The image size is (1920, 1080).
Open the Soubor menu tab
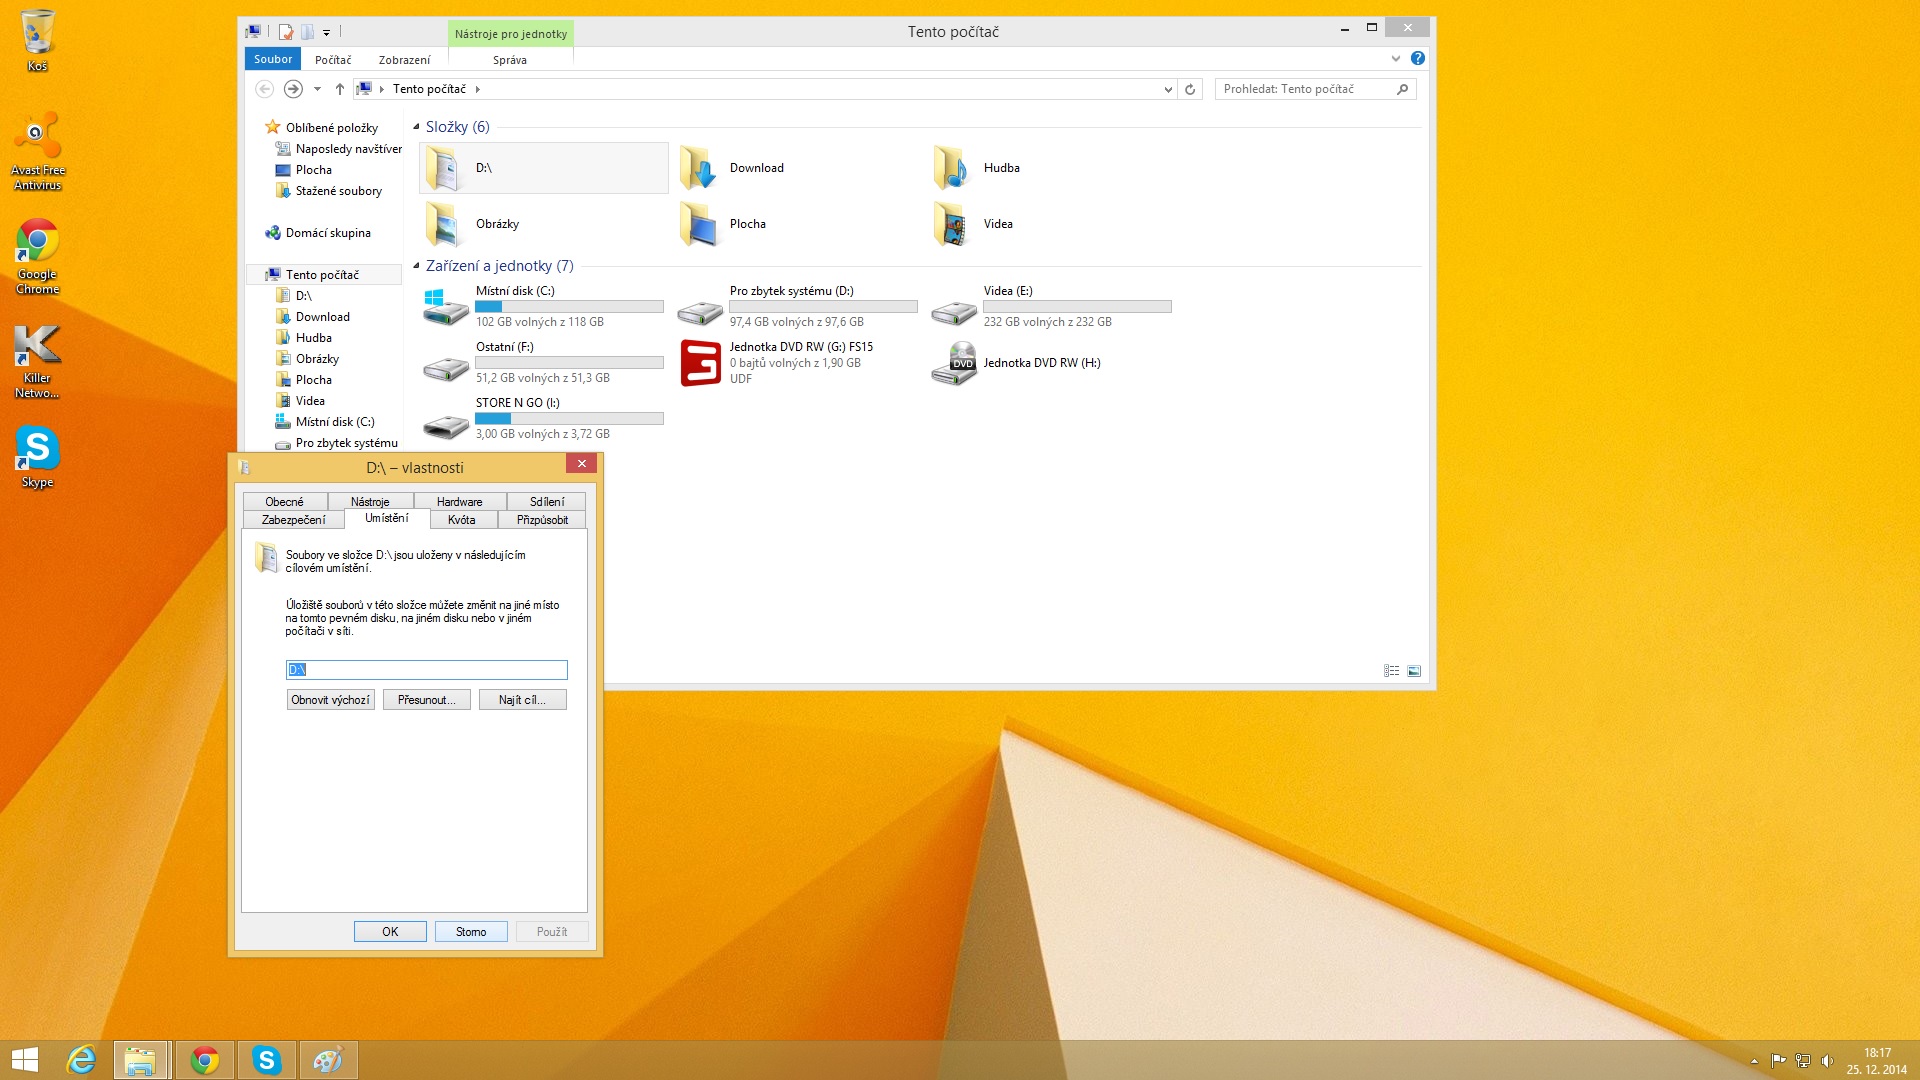pyautogui.click(x=272, y=59)
